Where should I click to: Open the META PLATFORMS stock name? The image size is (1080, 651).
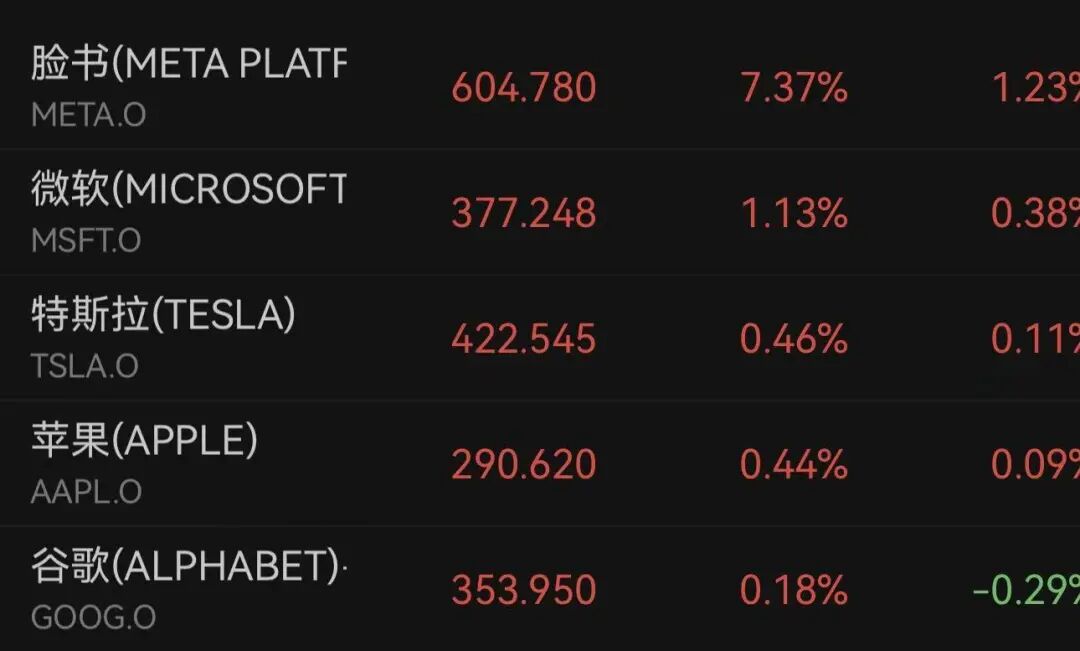(189, 63)
